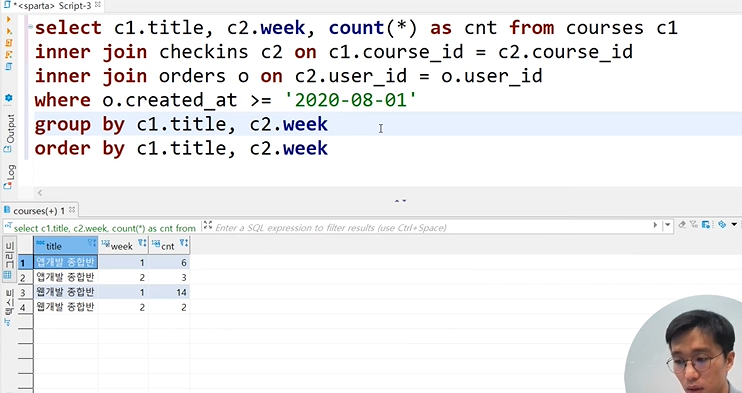Open cnt column filter and sort icon
Image resolution: width=742 pixels, height=393 pixels.
coord(184,243)
